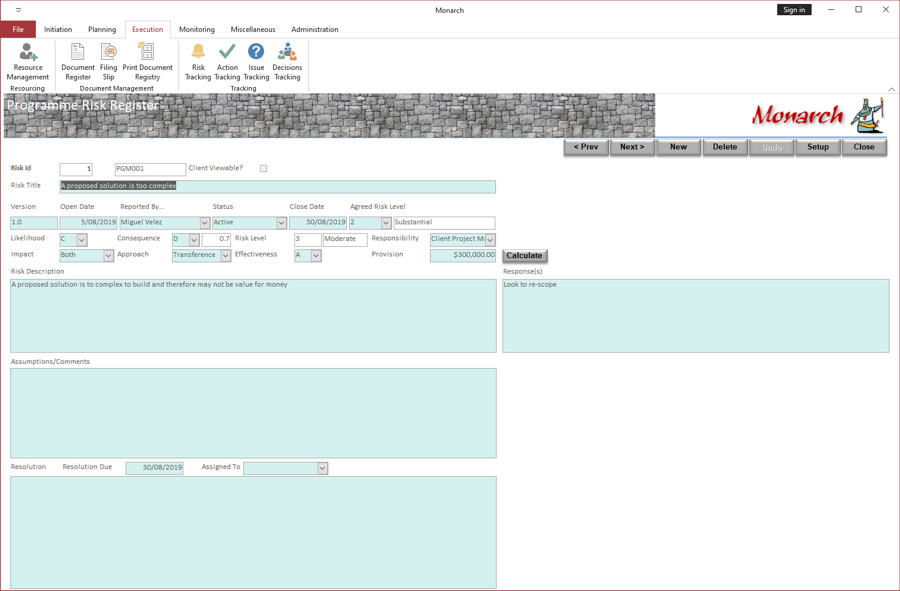The height and width of the screenshot is (591, 900).
Task: Delete the current risk record
Action: coord(725,147)
